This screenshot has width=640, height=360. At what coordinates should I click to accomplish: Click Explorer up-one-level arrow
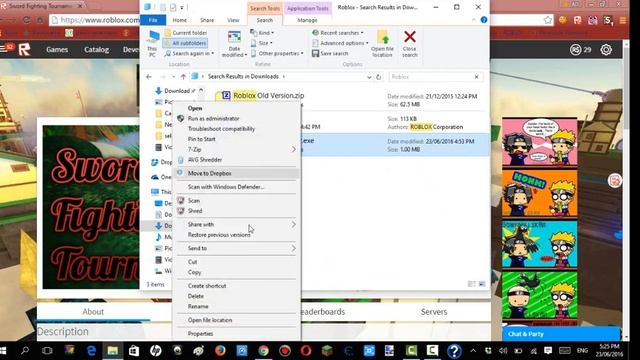click(x=183, y=77)
